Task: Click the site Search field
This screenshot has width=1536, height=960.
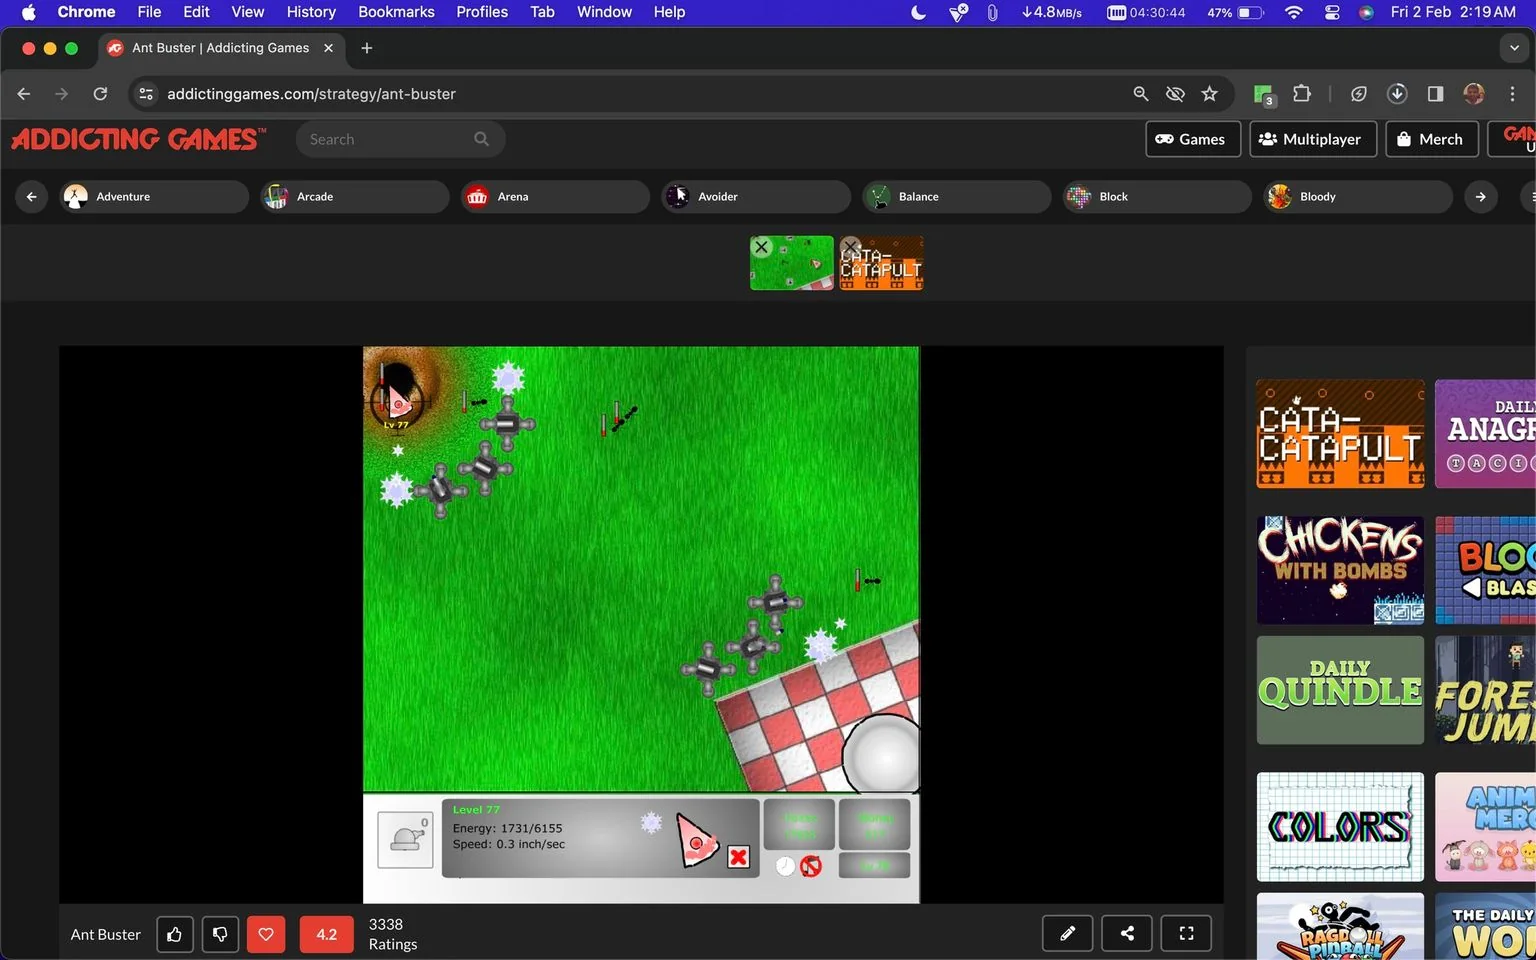Action: (400, 139)
